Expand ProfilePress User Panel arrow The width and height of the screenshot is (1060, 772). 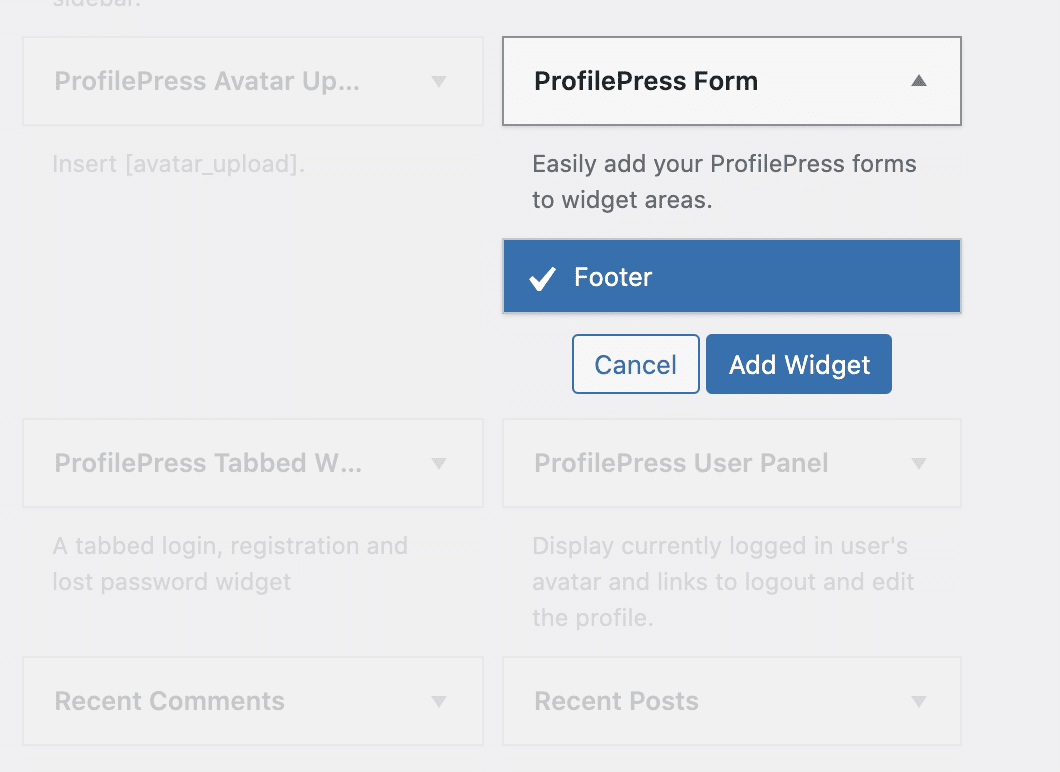[918, 464]
